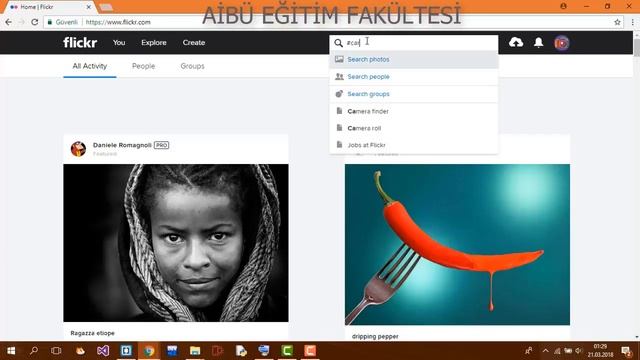Screen dimensions: 640x360
Task: Switch to All Activity tab
Action: pyautogui.click(x=90, y=66)
